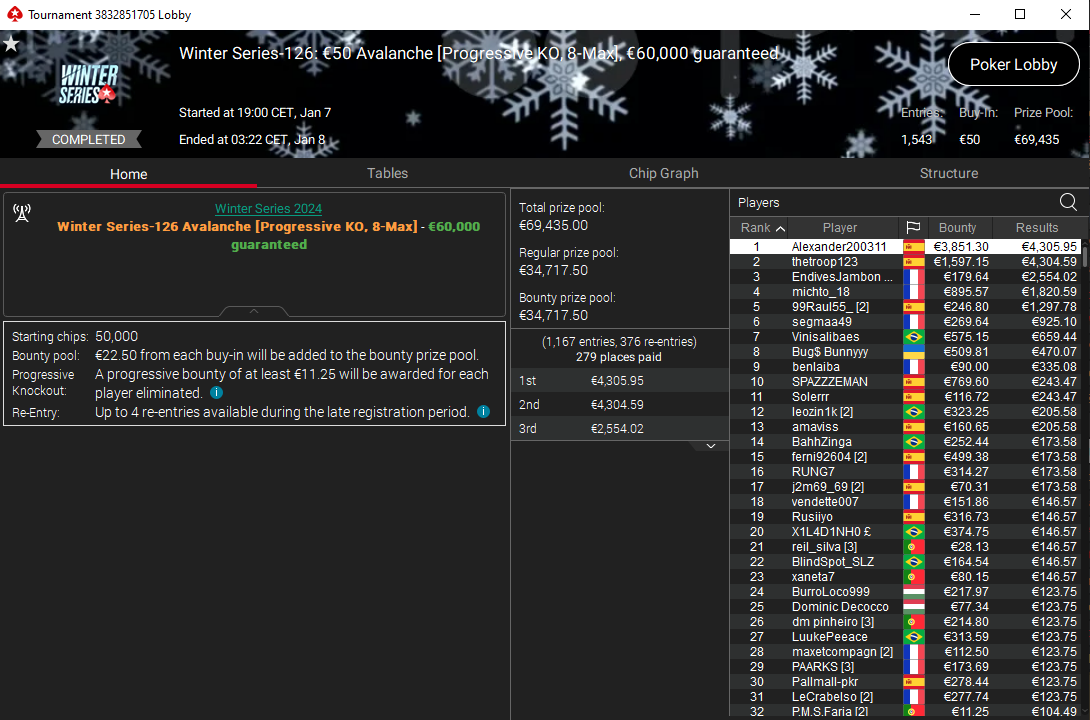This screenshot has width=1090, height=720.
Task: Click the 1st place payout row
Action: tap(619, 381)
